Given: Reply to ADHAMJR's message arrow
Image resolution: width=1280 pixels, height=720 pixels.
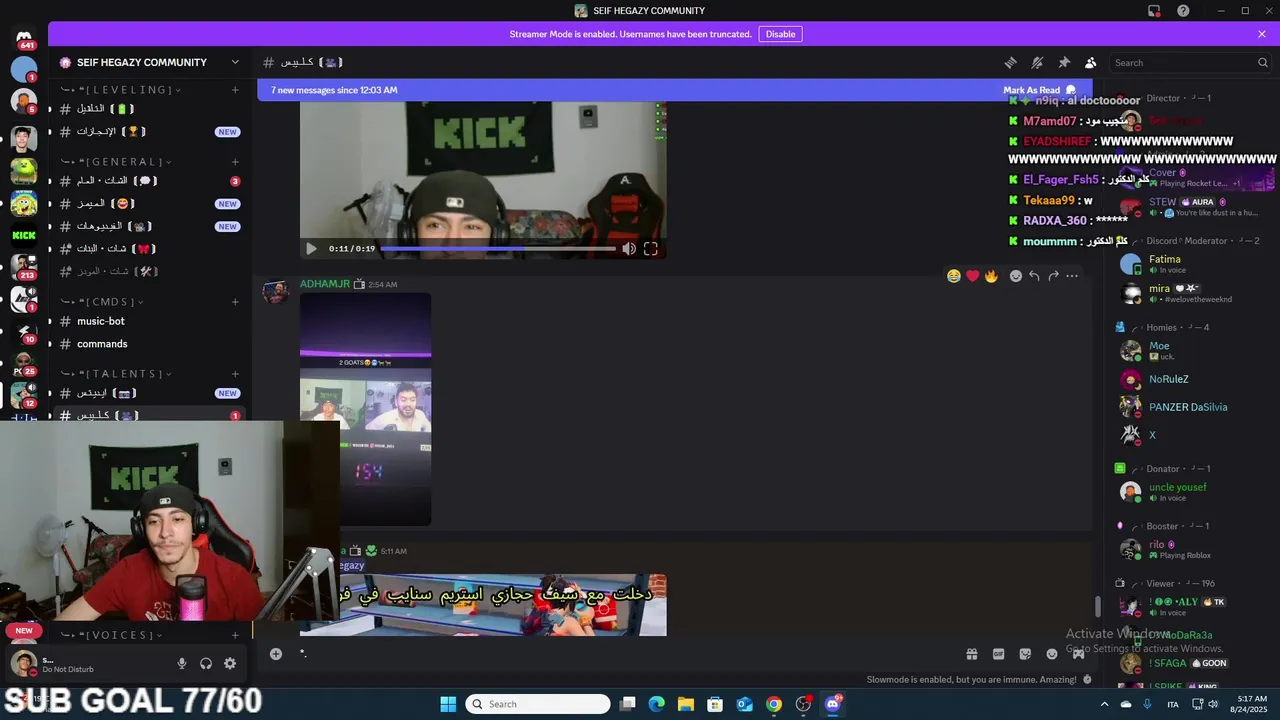Looking at the screenshot, I should (1035, 276).
